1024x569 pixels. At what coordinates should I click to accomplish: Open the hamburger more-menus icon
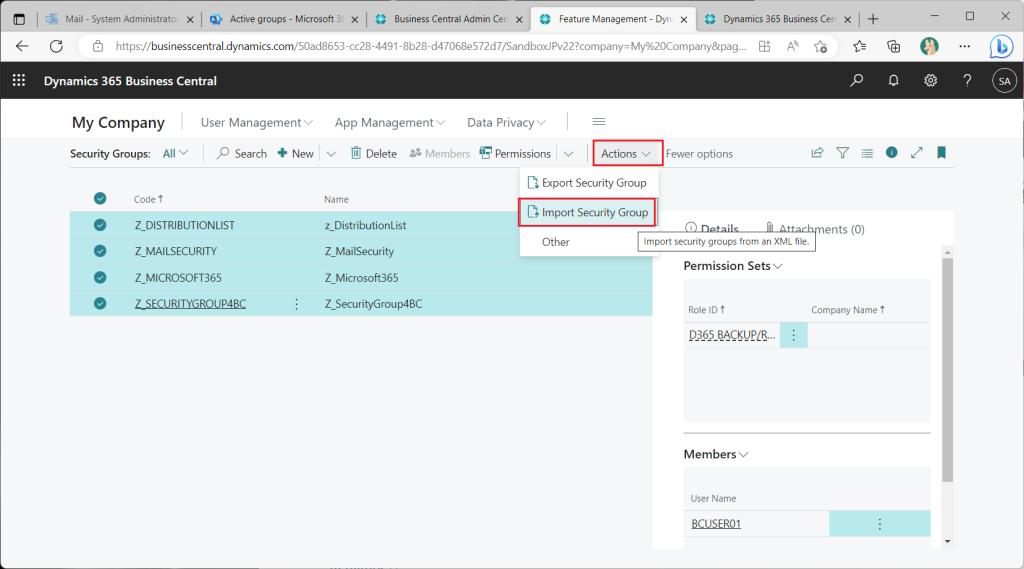tap(598, 122)
